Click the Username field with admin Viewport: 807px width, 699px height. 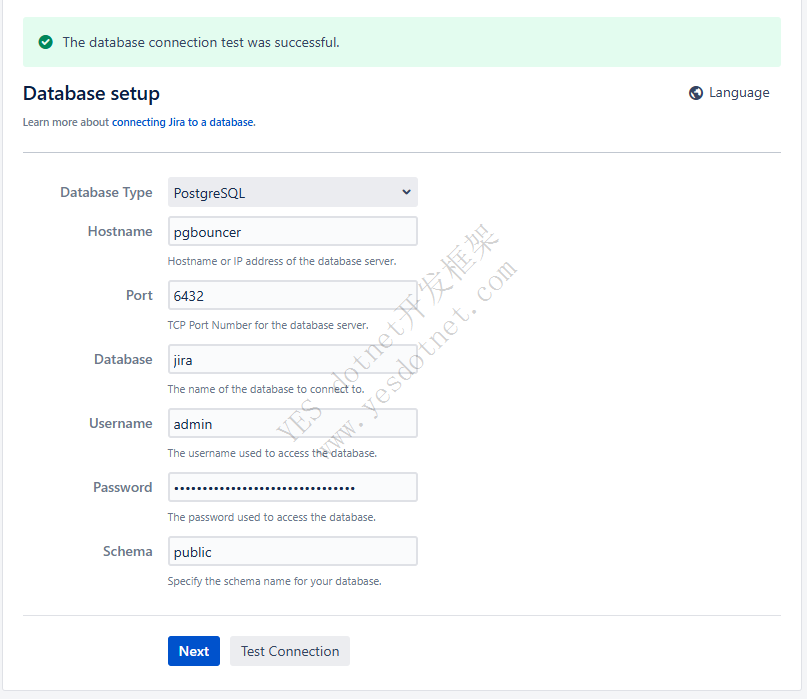(292, 424)
